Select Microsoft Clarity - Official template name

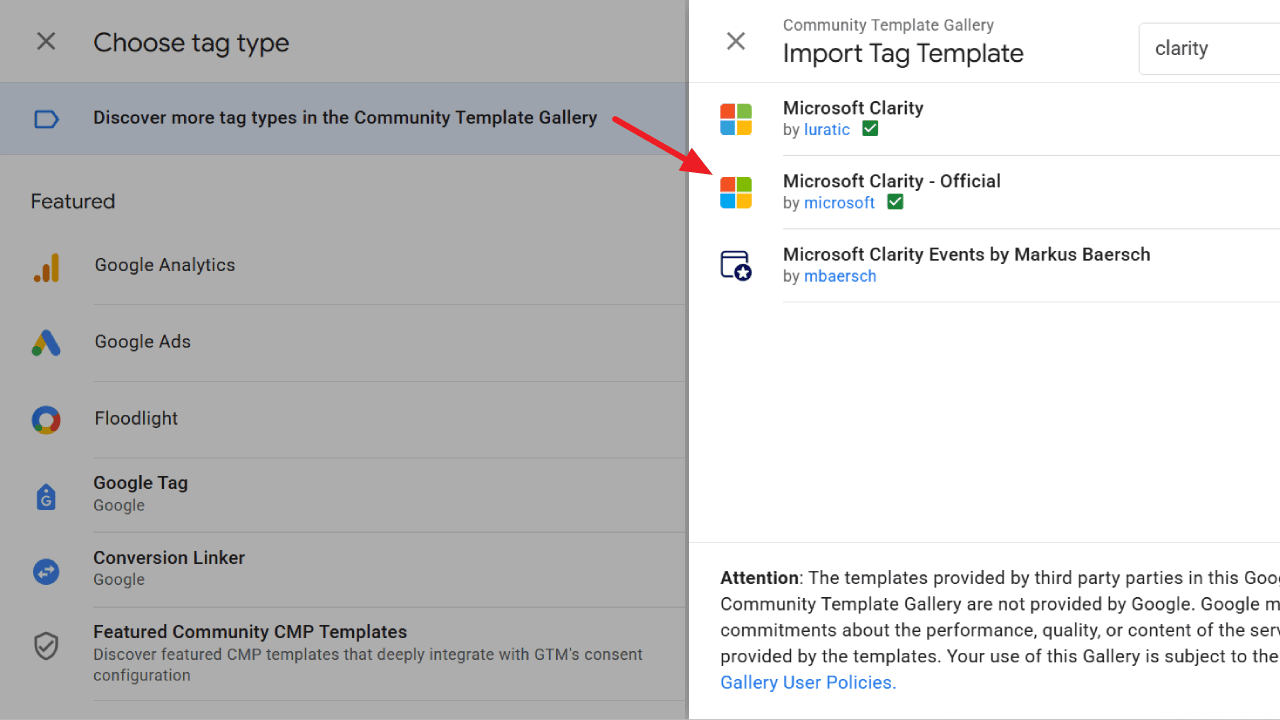(x=891, y=181)
